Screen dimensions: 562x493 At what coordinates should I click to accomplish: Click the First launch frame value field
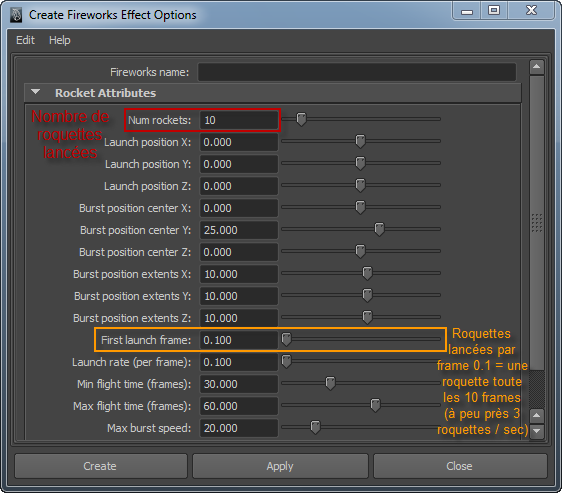[x=239, y=340]
